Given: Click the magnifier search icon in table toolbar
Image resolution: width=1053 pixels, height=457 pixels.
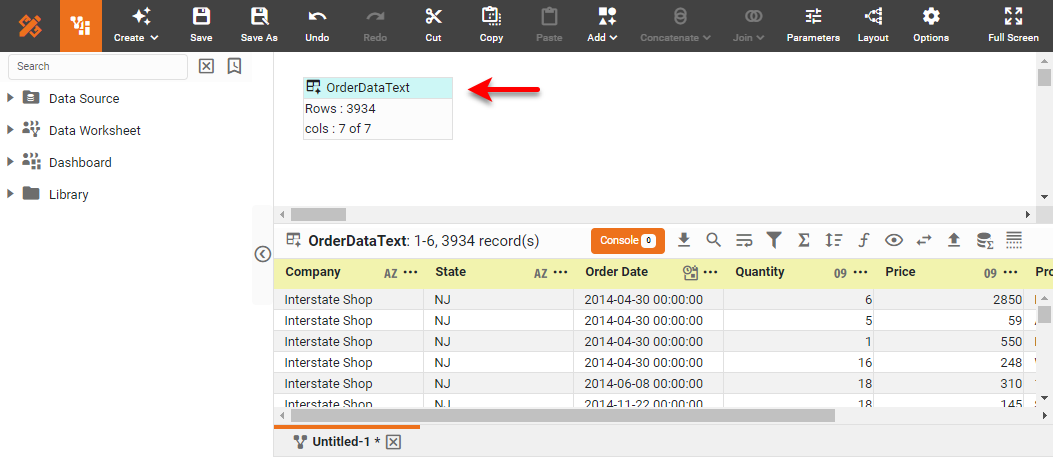Looking at the screenshot, I should click(x=714, y=240).
